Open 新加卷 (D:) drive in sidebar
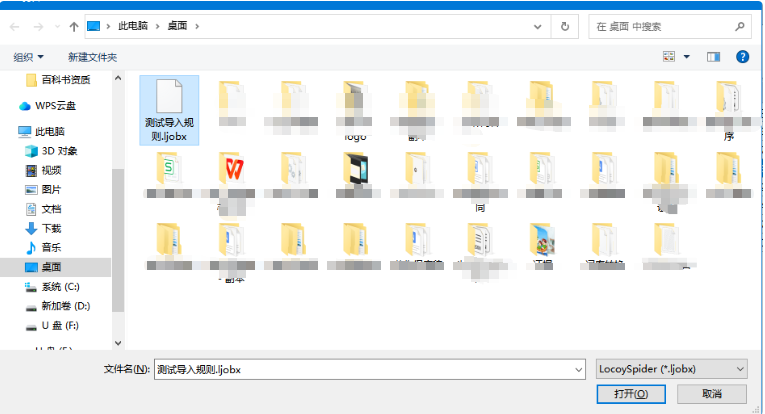765x414 pixels. pyautogui.click(x=58, y=306)
